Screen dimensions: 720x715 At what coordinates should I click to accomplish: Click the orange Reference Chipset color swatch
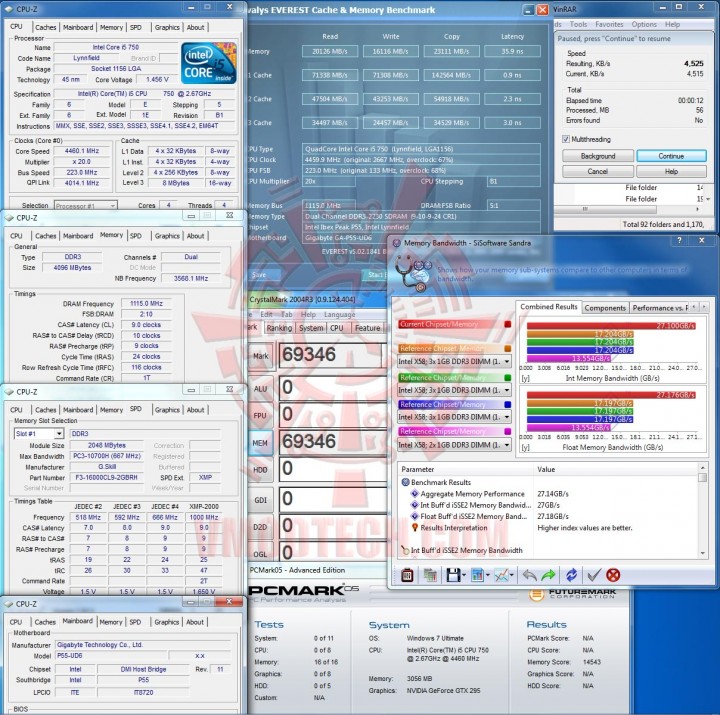507,349
